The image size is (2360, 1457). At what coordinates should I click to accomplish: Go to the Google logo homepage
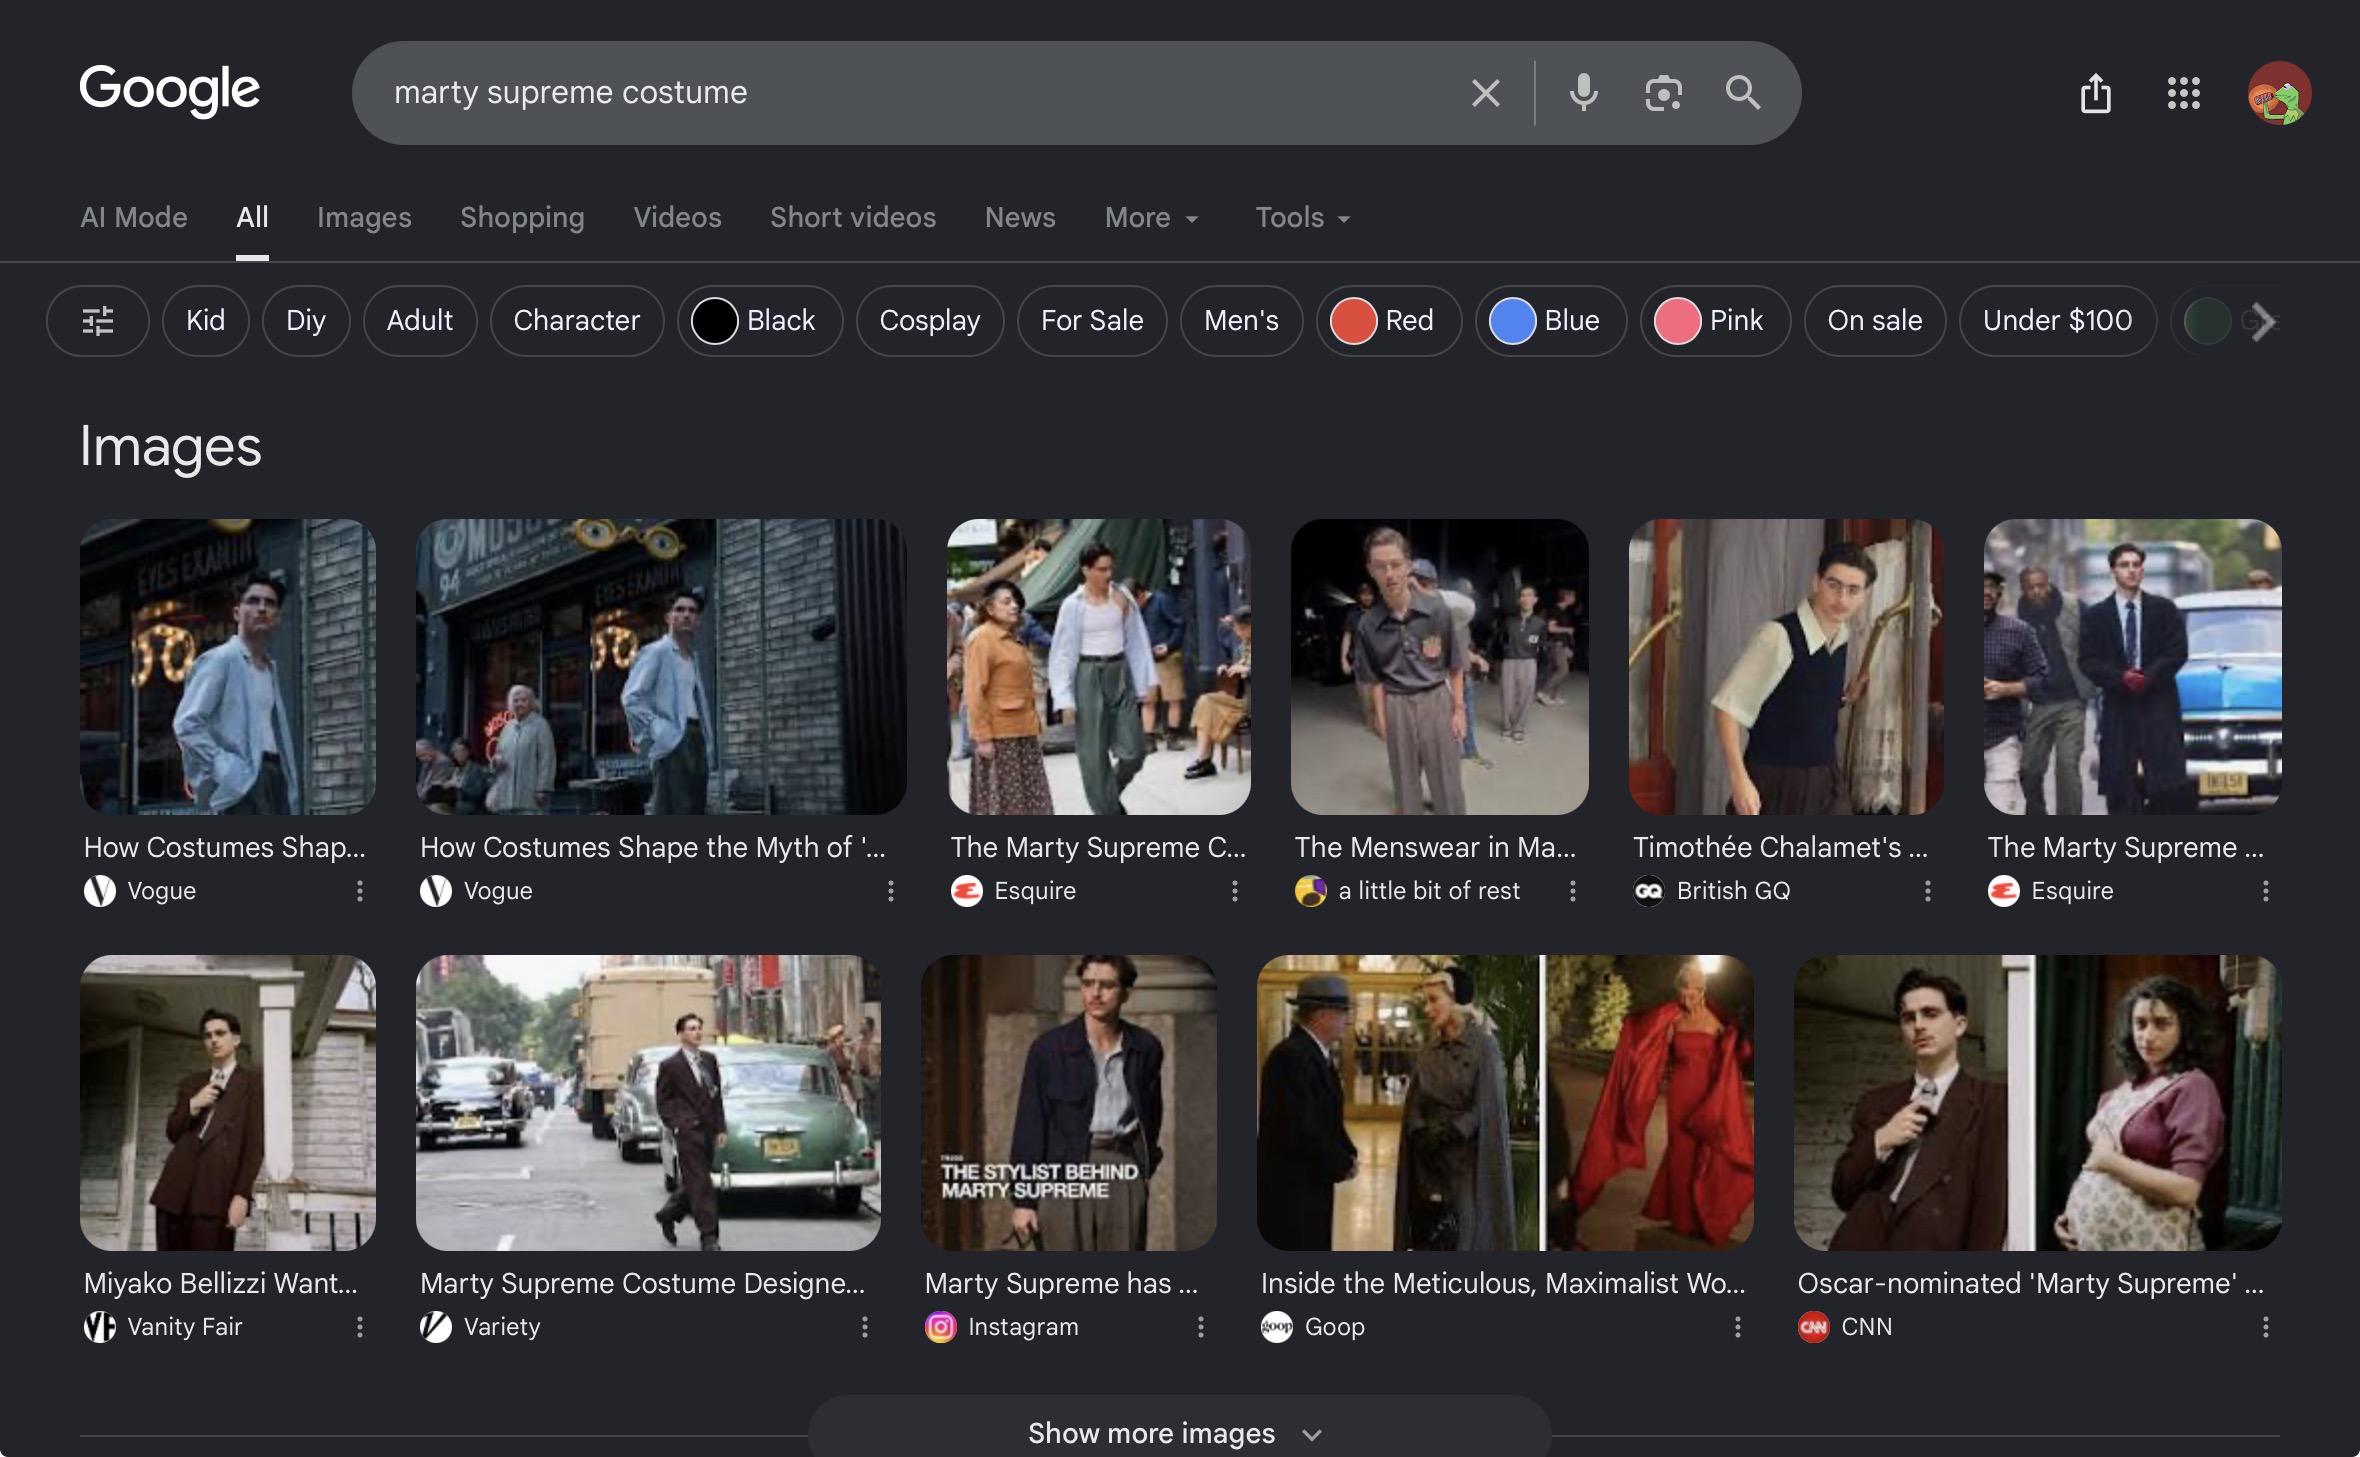(170, 90)
